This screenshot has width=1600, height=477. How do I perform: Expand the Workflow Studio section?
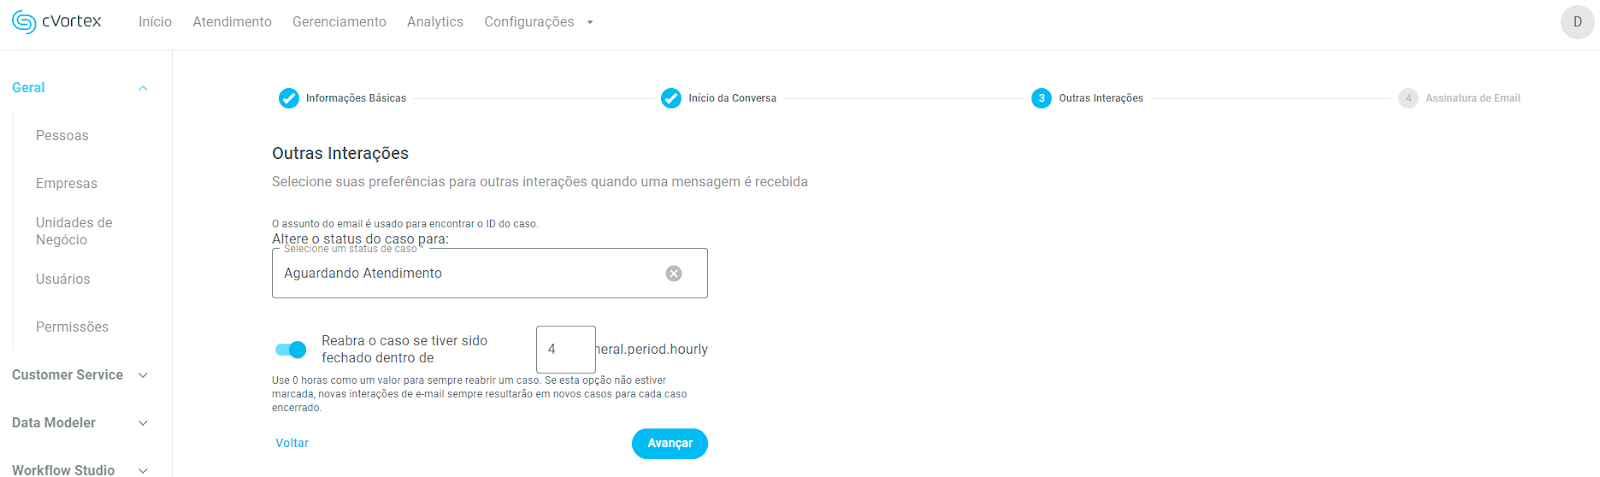pos(143,470)
